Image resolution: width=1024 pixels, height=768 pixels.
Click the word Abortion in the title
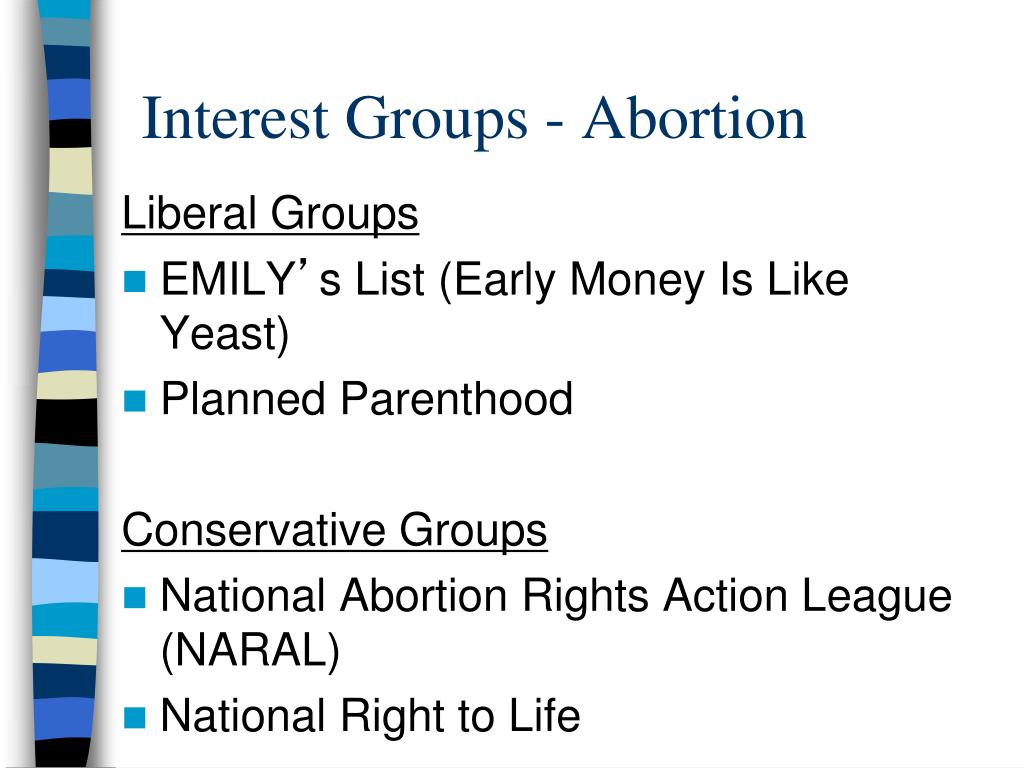pos(694,118)
